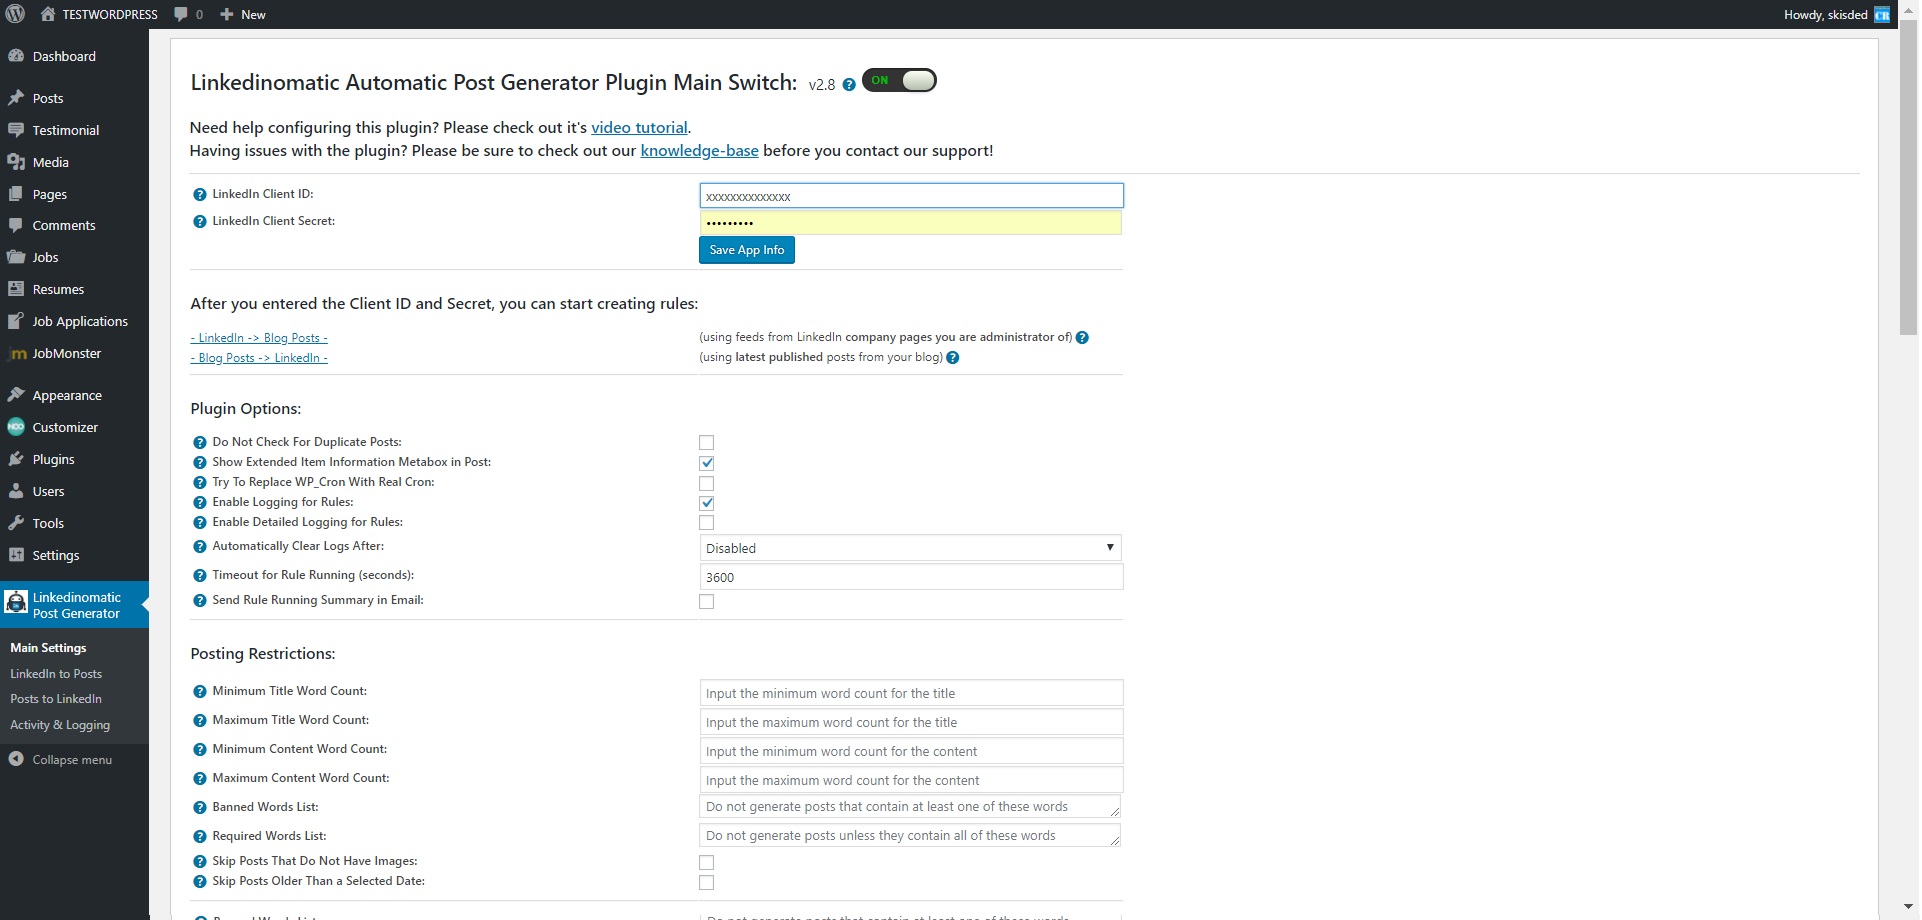This screenshot has height=920, width=1922.
Task: Click the Minimum Content Word Count field
Action: click(911, 751)
